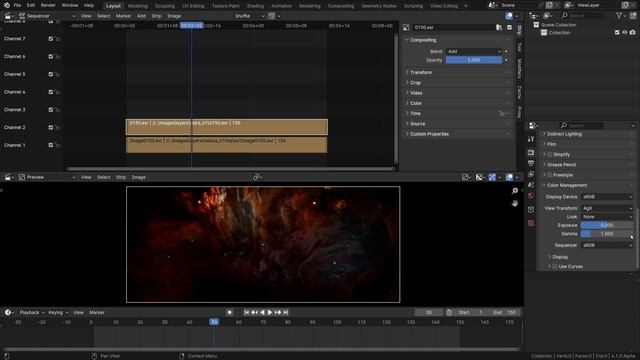Lock Channel 7 with its lock icon
Viewport: 640px width, 360px height.
(x=58, y=39)
